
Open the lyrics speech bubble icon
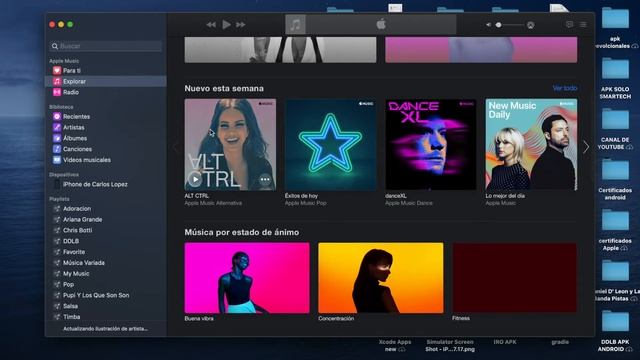[x=569, y=24]
